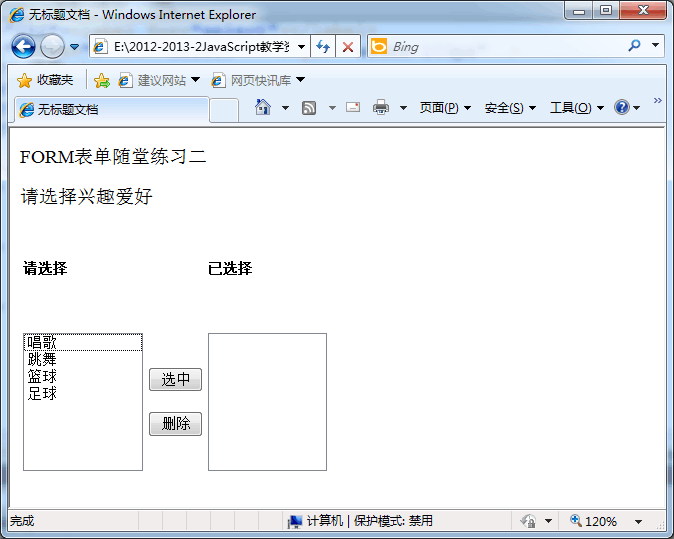Click the Home icon
This screenshot has height=539, width=674.
click(263, 107)
